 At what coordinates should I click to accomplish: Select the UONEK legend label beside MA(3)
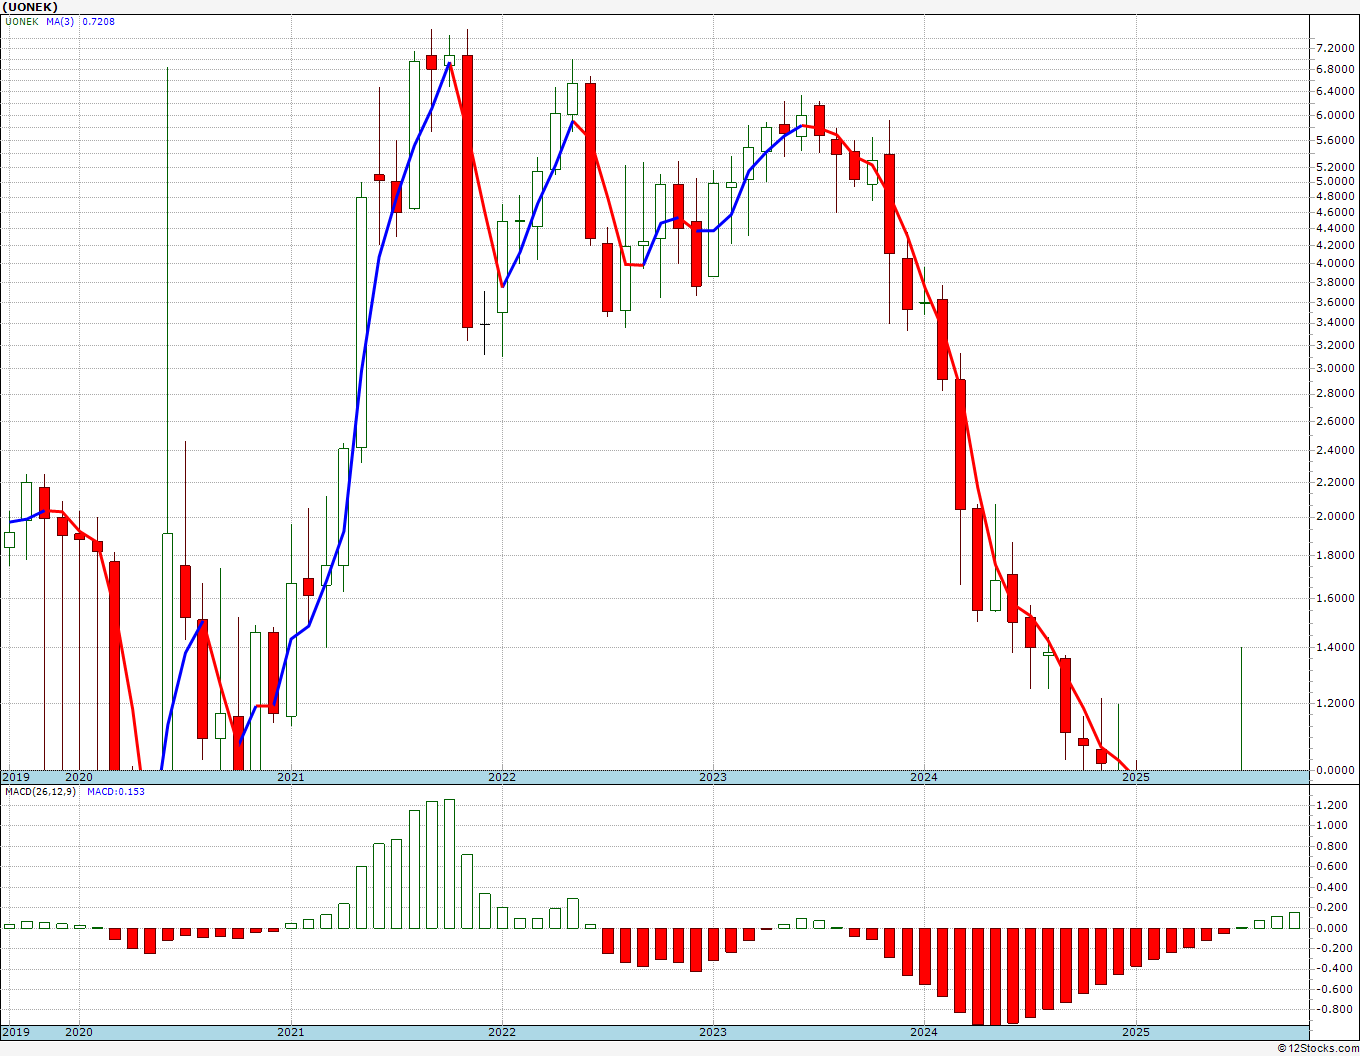tap(21, 21)
